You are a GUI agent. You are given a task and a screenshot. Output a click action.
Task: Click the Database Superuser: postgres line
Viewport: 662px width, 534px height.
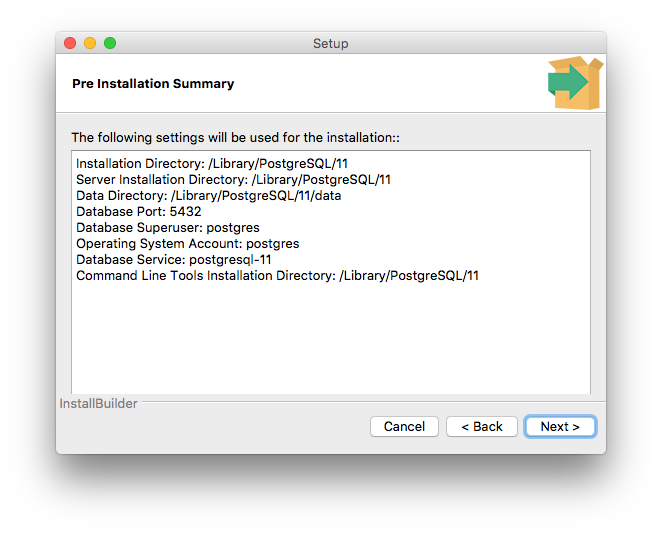(x=168, y=228)
